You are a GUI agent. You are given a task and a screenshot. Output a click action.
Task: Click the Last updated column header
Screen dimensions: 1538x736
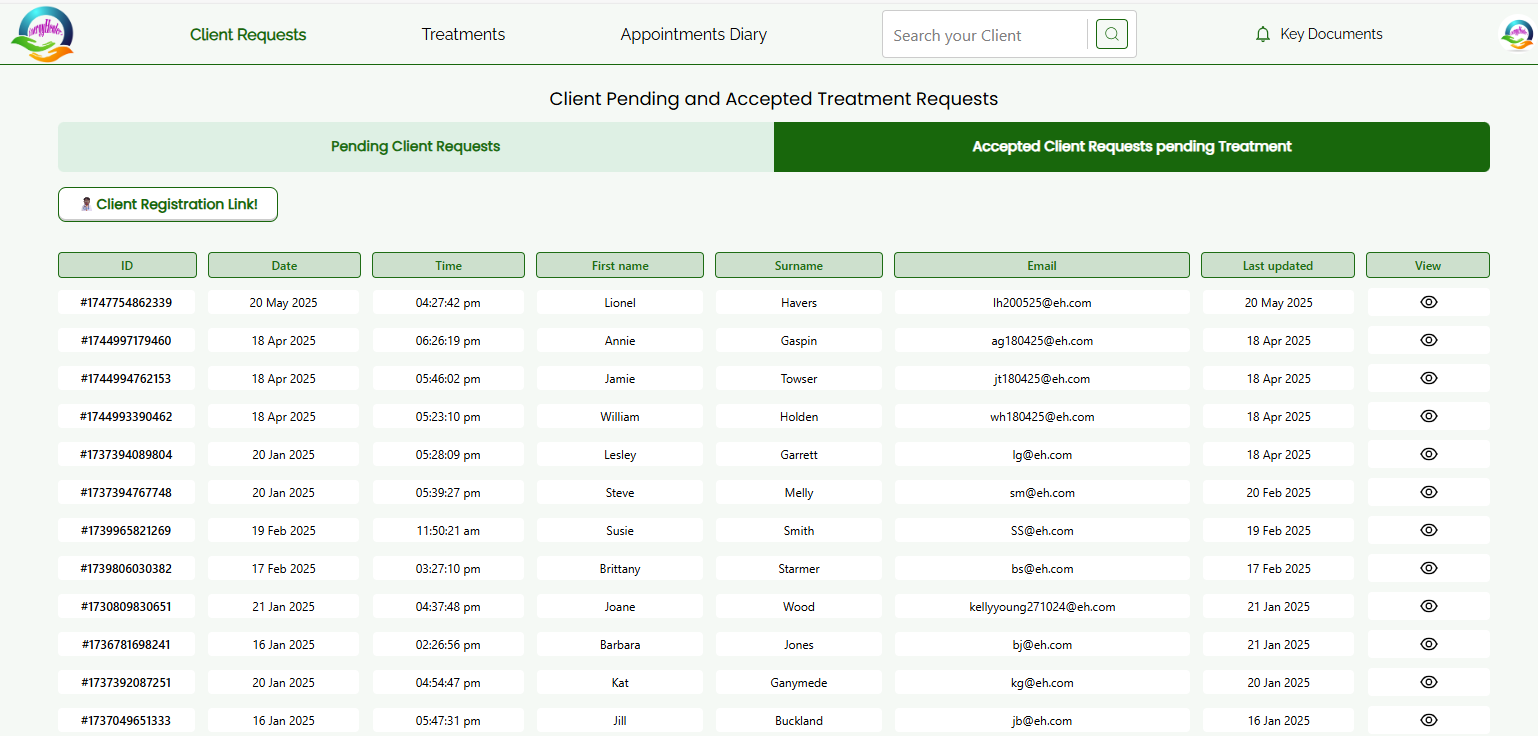tap(1278, 265)
